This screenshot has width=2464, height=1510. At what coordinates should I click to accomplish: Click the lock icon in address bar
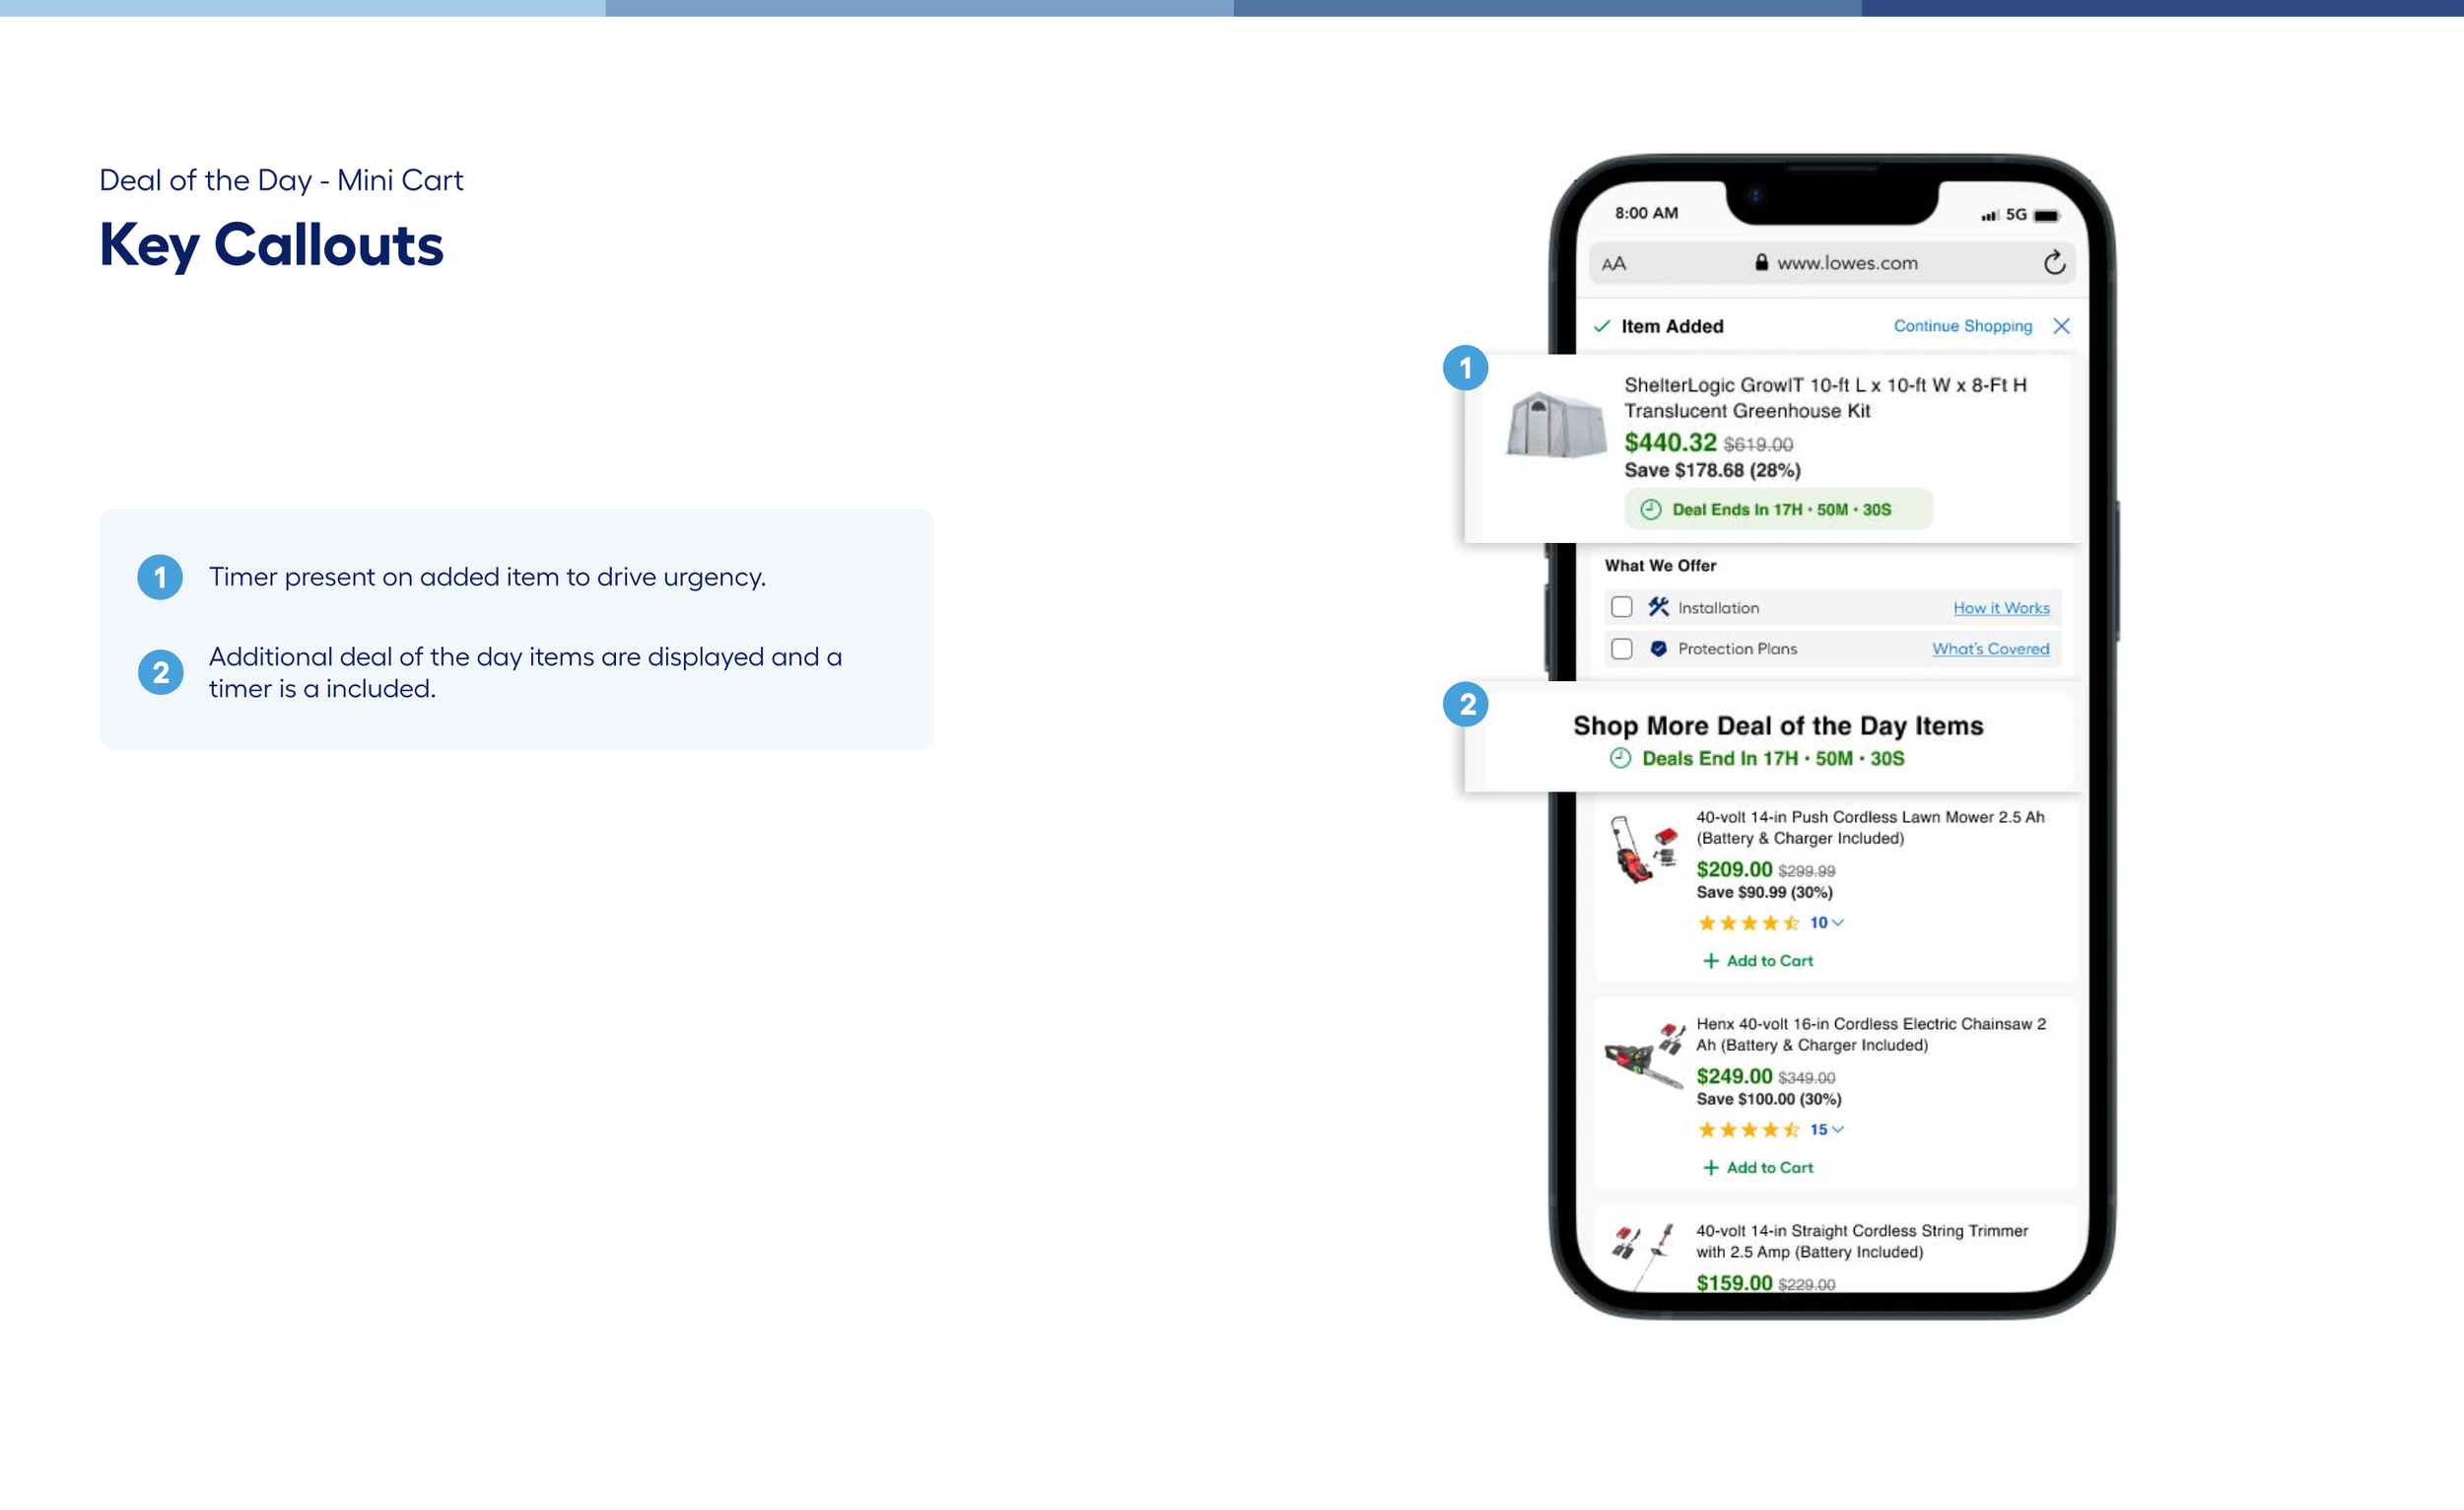(1761, 262)
